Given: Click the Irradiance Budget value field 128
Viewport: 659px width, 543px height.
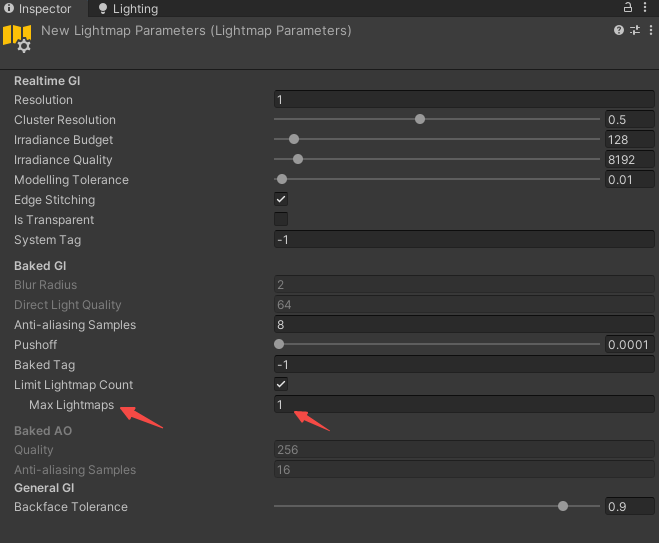Looking at the screenshot, I should [x=630, y=140].
